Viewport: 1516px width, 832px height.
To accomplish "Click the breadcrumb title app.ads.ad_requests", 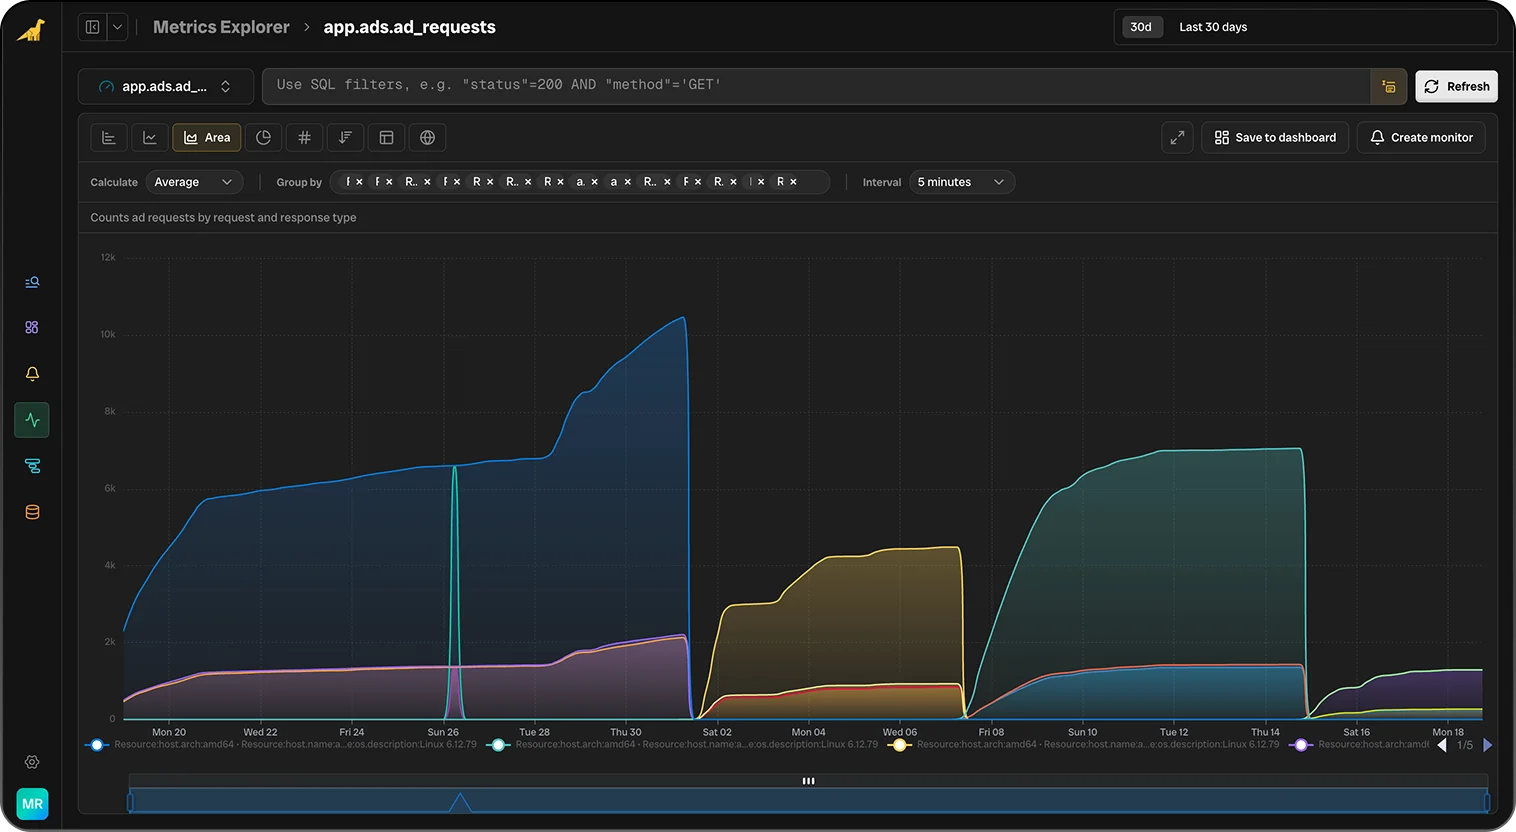I will pos(409,27).
